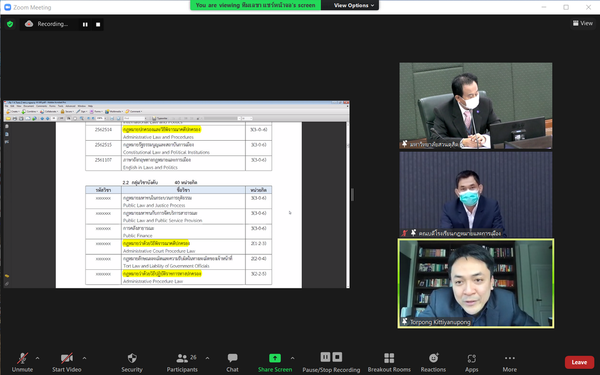Click the 'You are viewing' green banner
The height and width of the screenshot is (375, 600).
pyautogui.click(x=256, y=5)
